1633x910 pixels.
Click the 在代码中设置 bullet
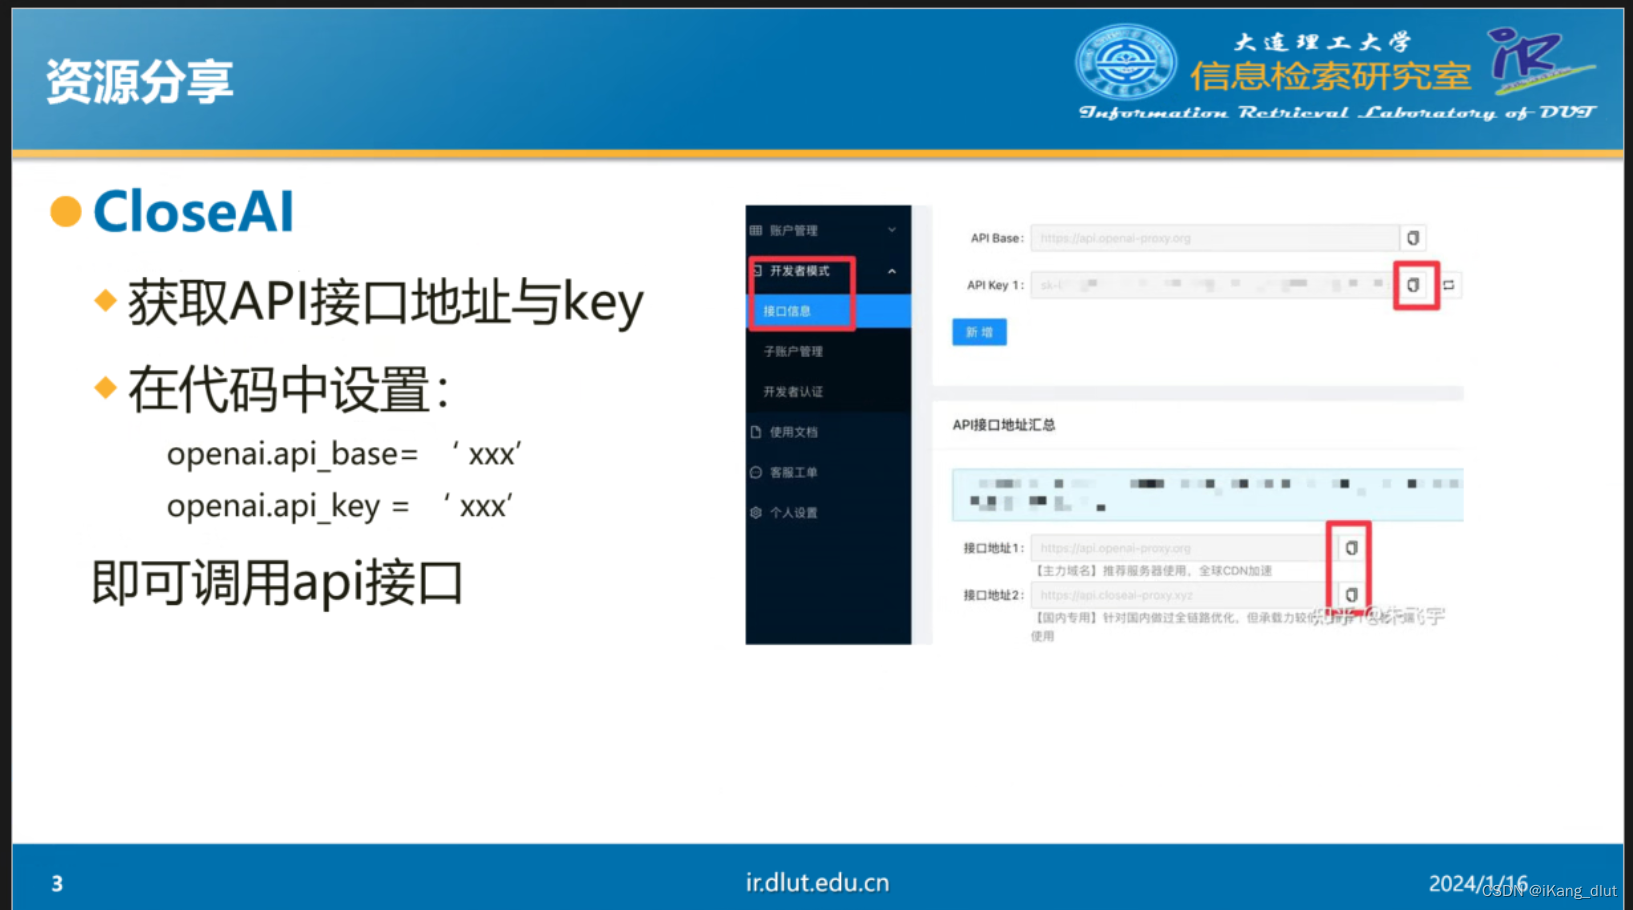pyautogui.click(x=289, y=390)
